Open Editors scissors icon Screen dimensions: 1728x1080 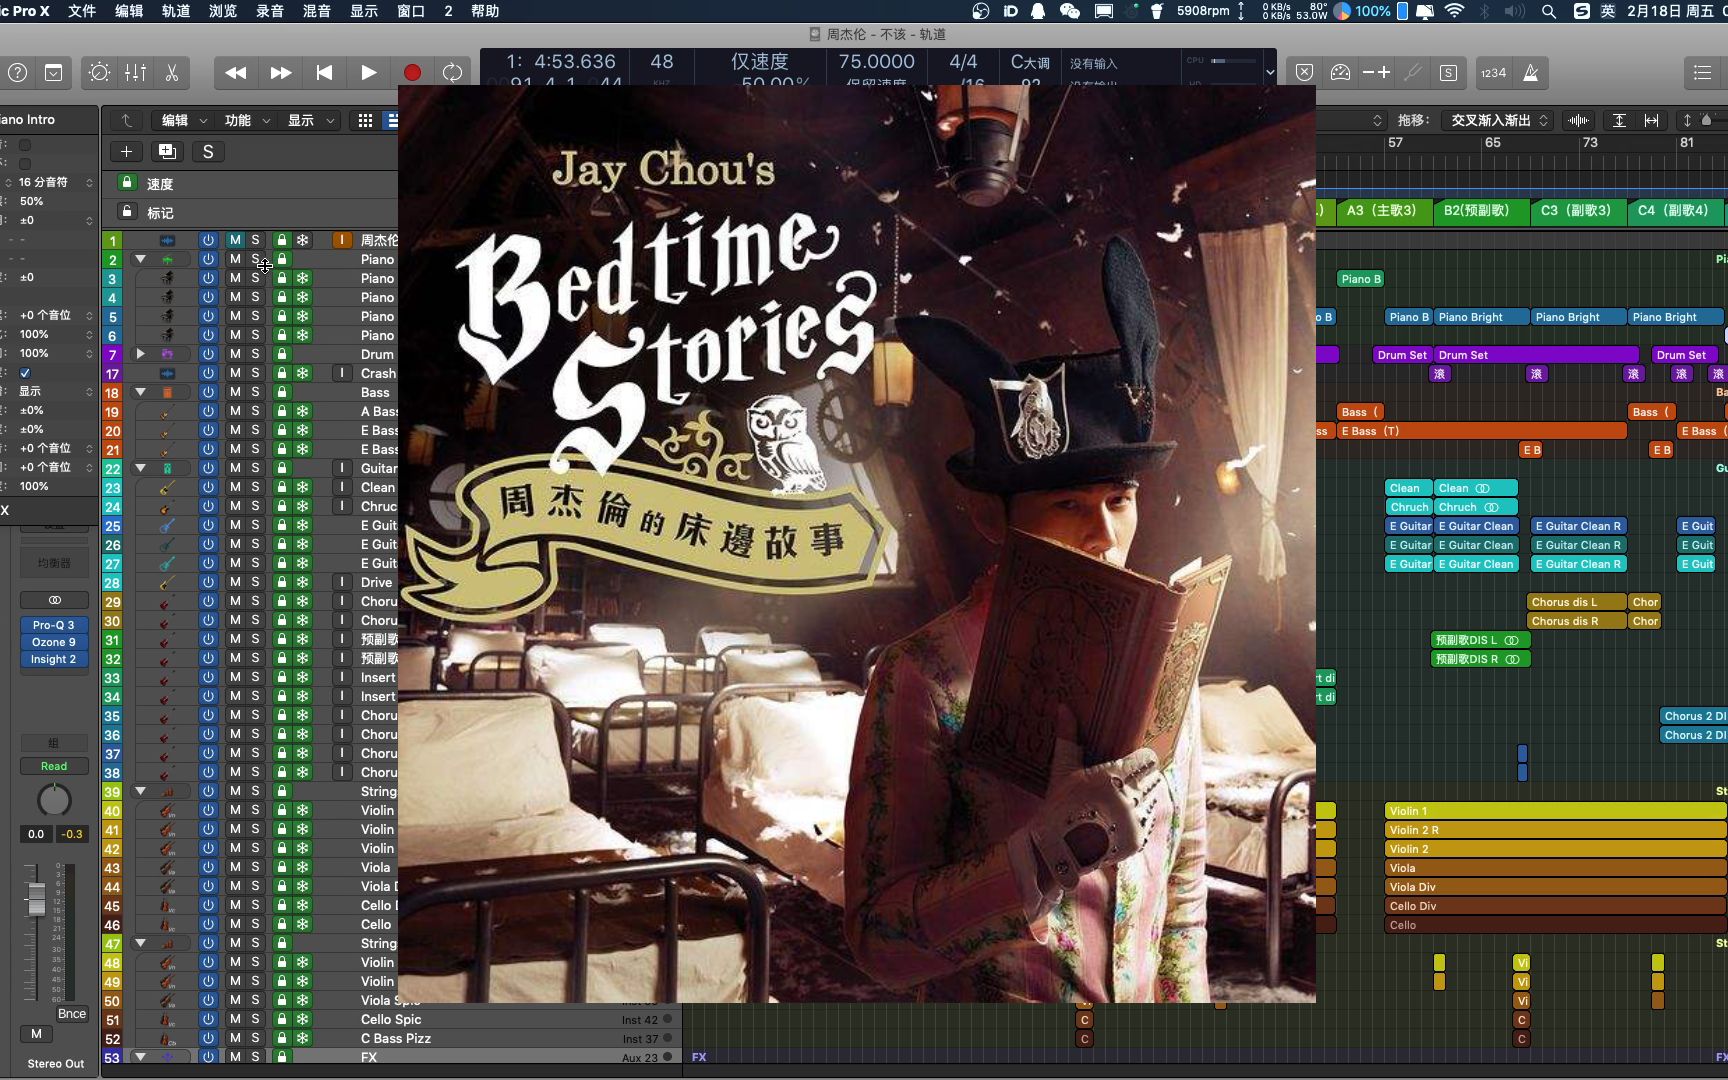tap(171, 73)
